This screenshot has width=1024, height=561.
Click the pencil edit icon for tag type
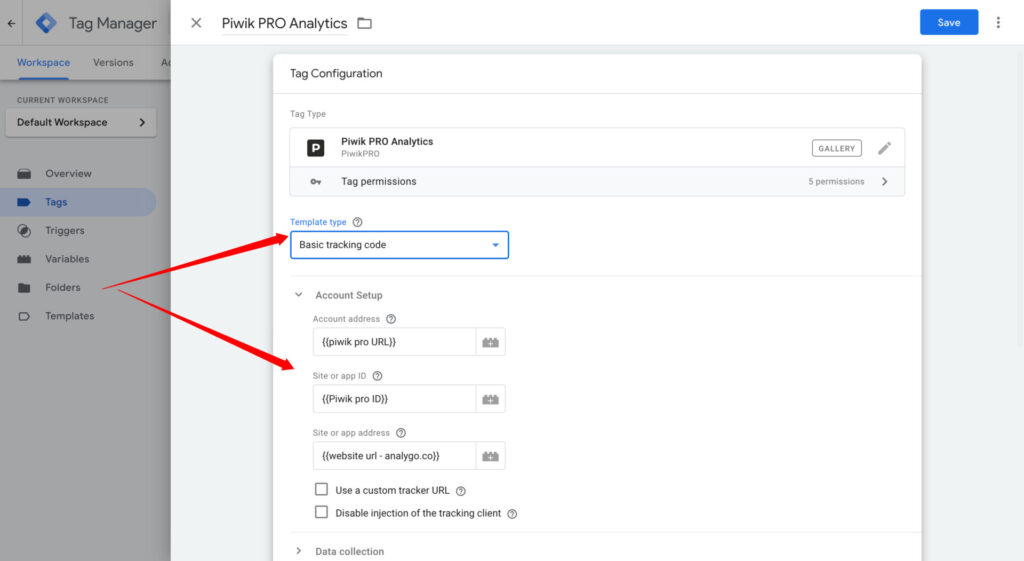(x=884, y=148)
